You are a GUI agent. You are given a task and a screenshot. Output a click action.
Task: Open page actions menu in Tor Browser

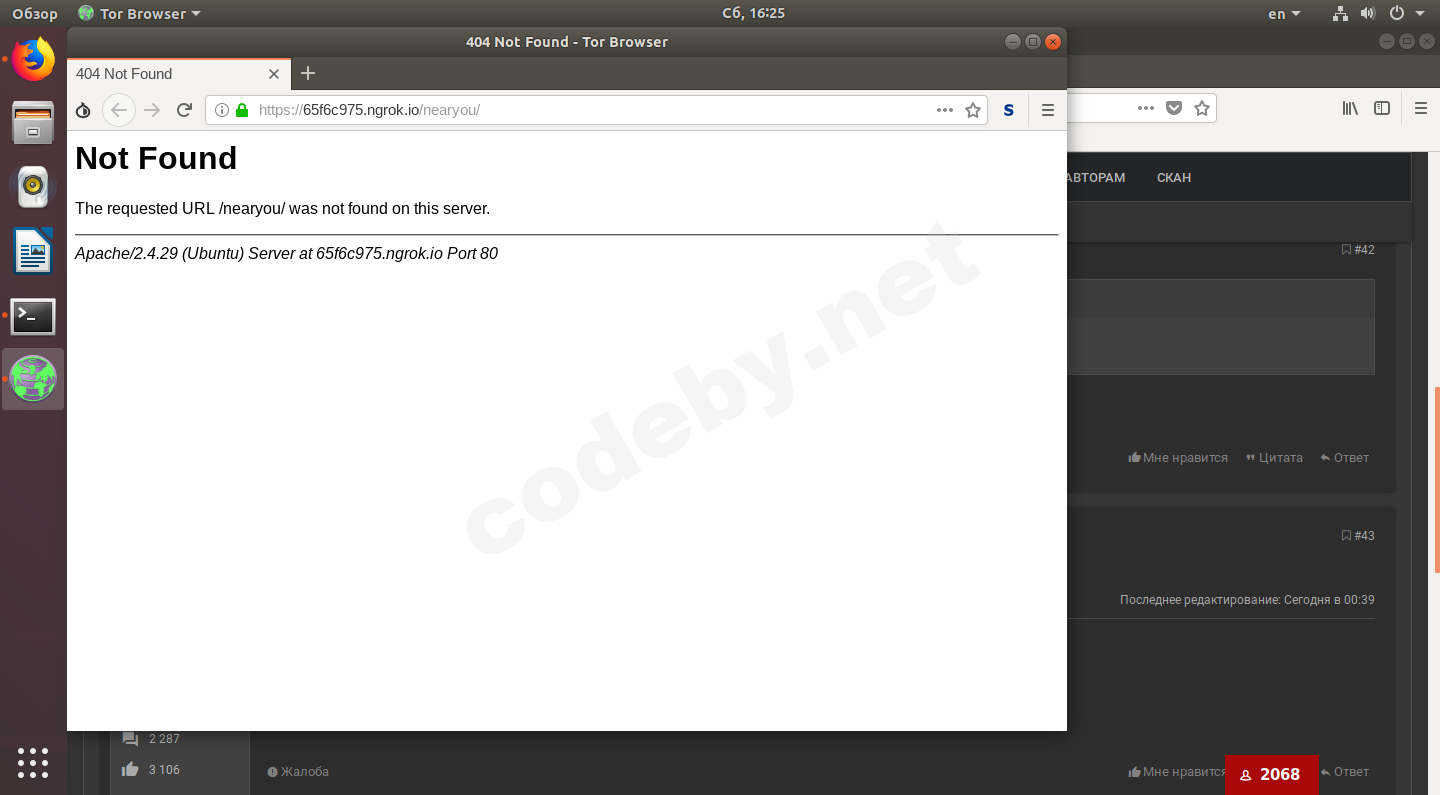coord(945,110)
